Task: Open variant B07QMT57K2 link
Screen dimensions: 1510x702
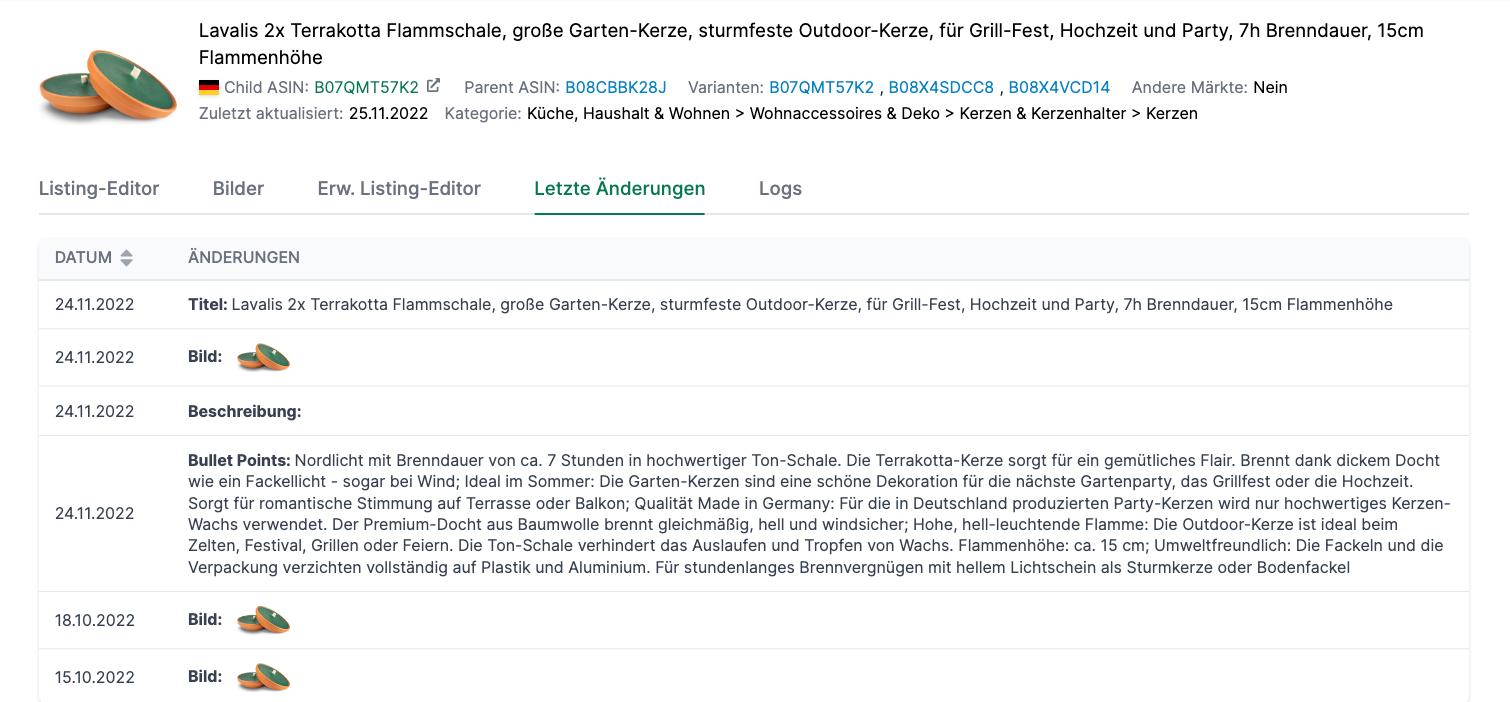Action: click(x=821, y=88)
